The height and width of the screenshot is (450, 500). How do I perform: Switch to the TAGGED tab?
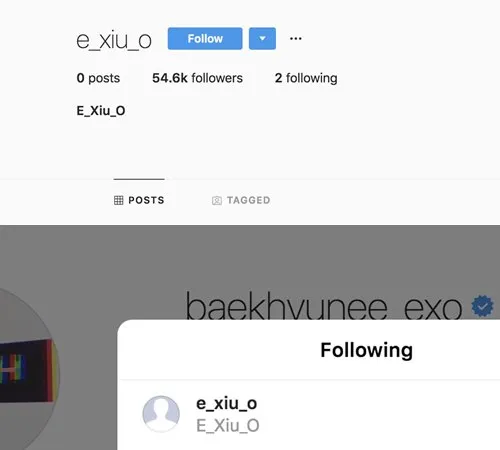point(241,200)
